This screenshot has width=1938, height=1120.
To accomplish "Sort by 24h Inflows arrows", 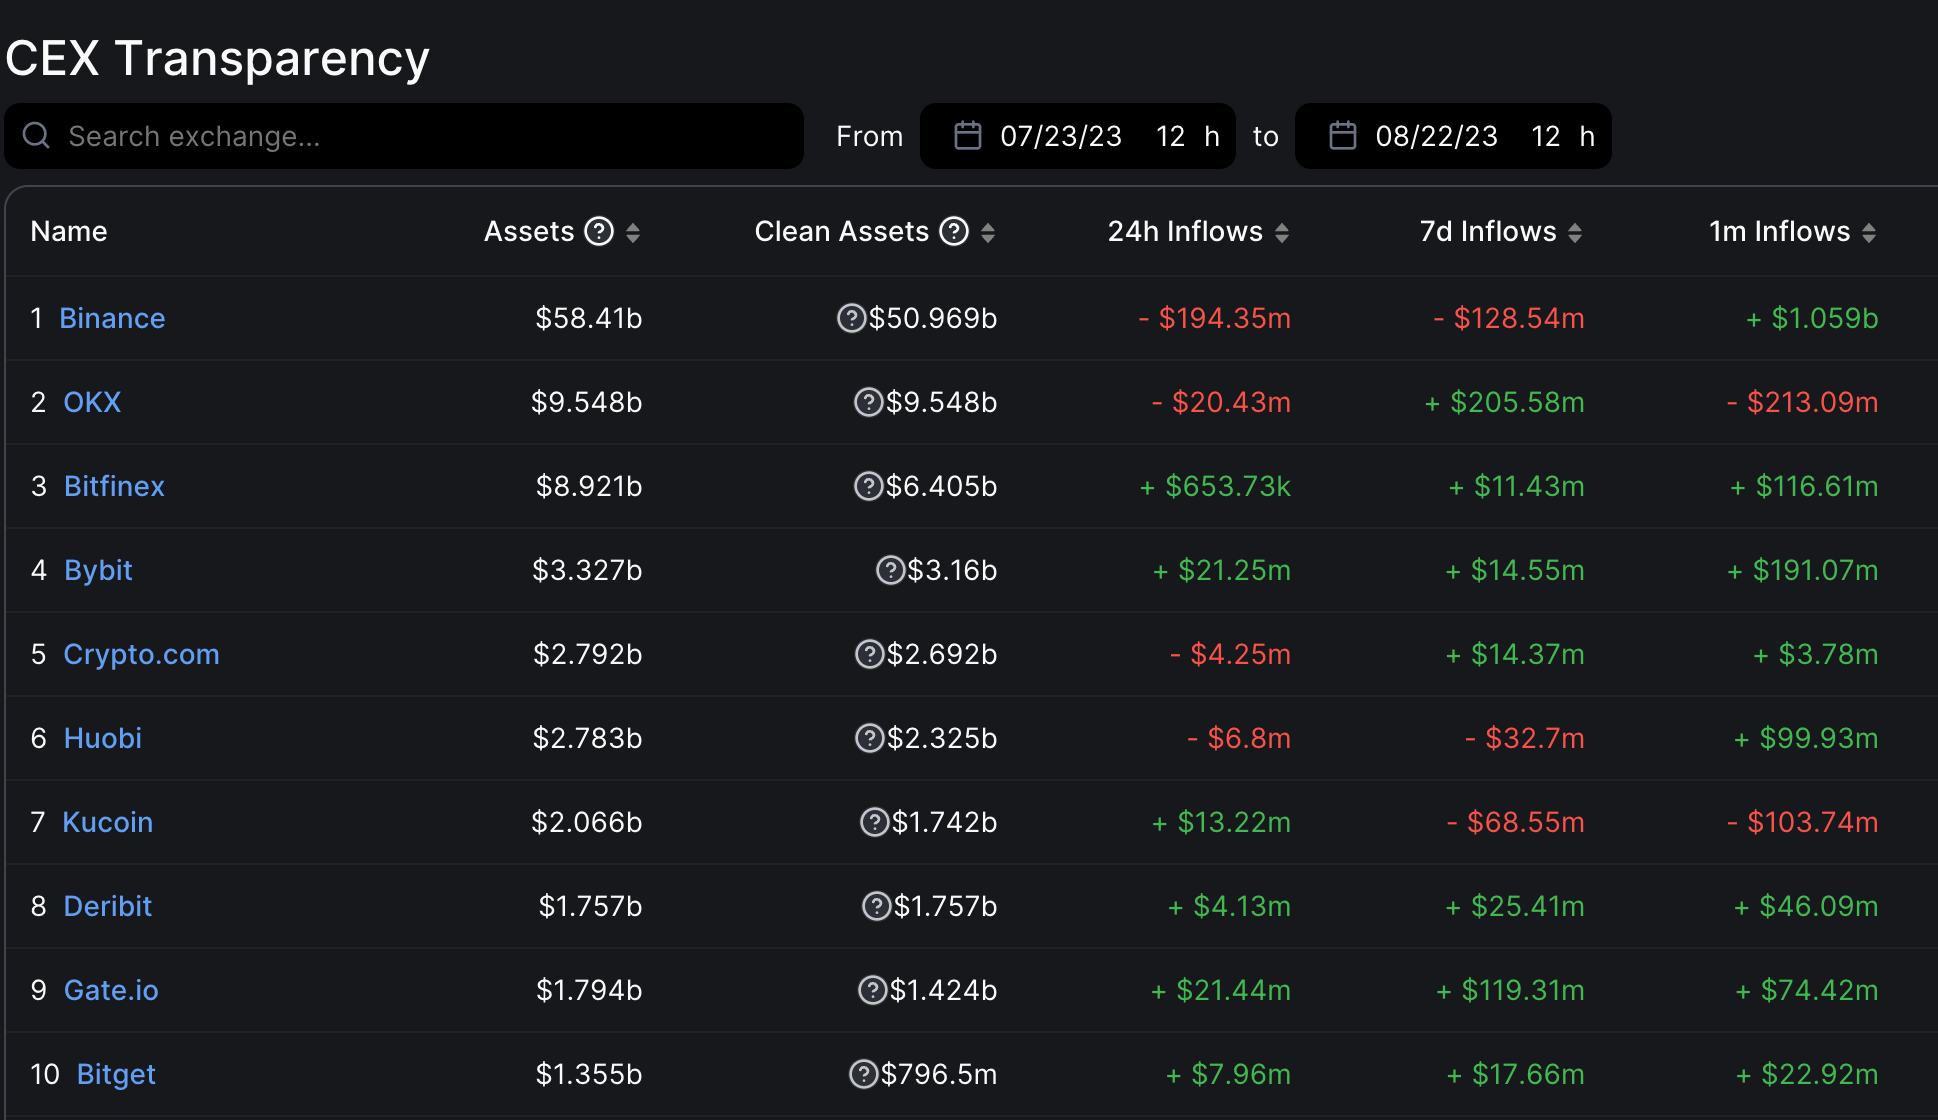I will (1282, 233).
